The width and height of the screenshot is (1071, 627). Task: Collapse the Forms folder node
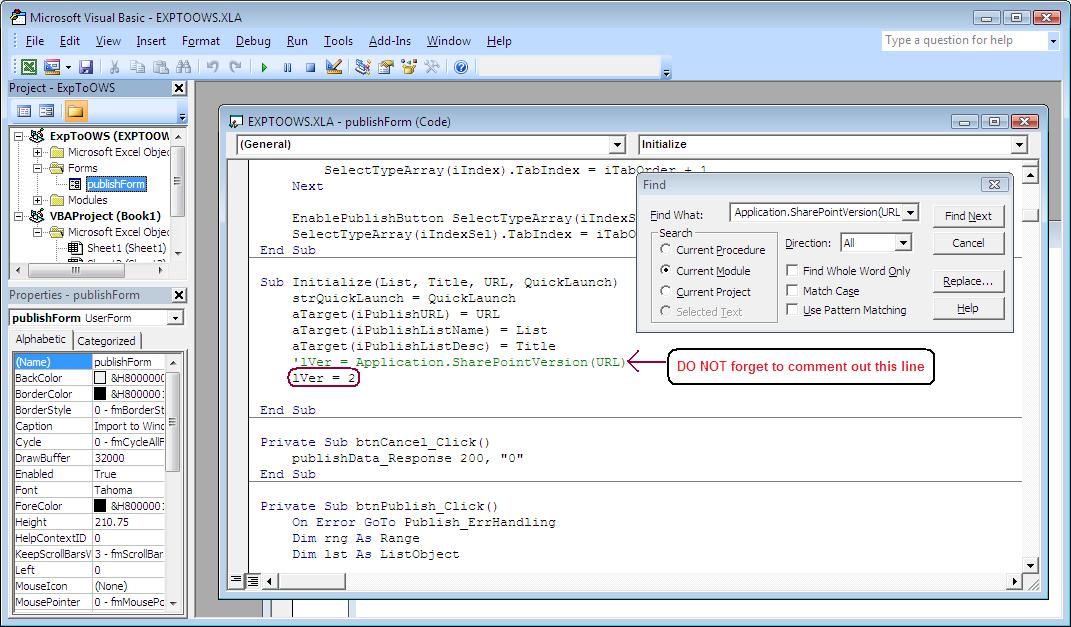click(x=38, y=168)
